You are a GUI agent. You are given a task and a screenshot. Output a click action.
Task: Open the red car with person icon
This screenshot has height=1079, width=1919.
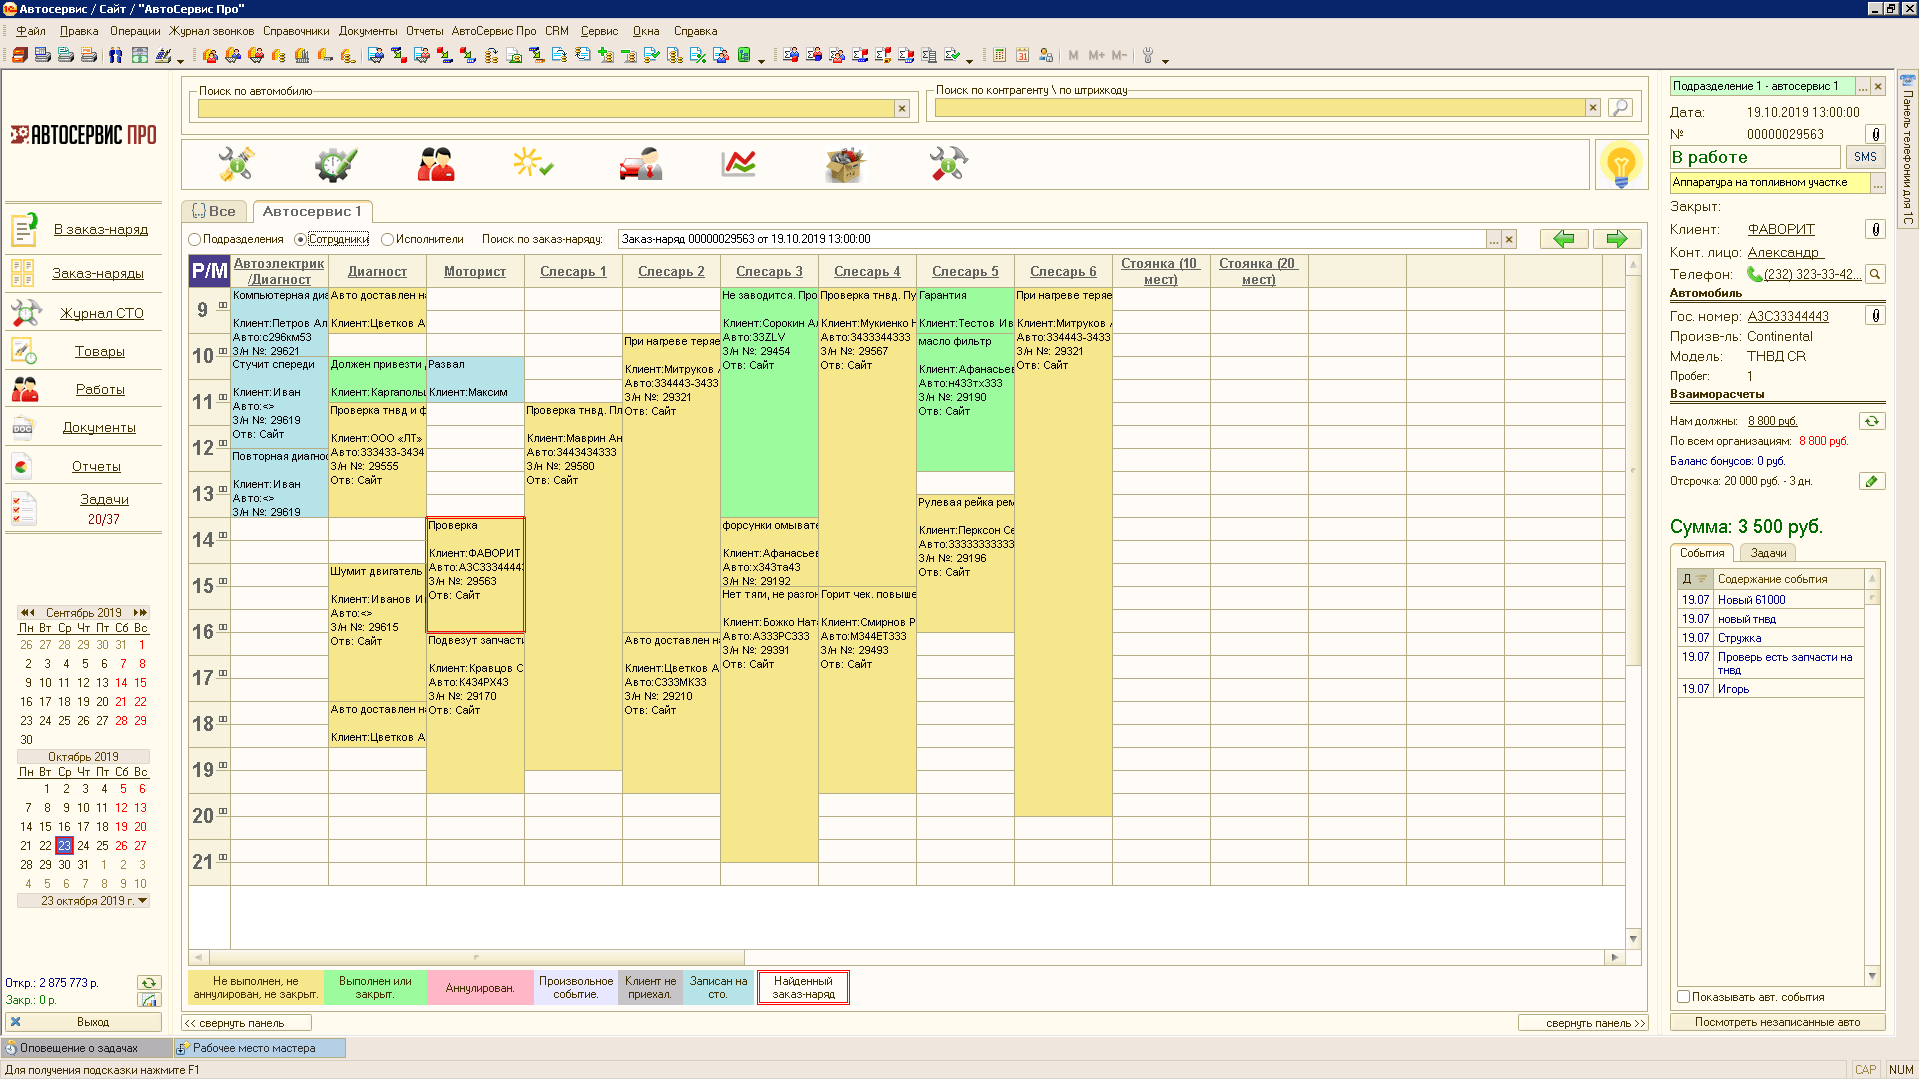point(640,164)
